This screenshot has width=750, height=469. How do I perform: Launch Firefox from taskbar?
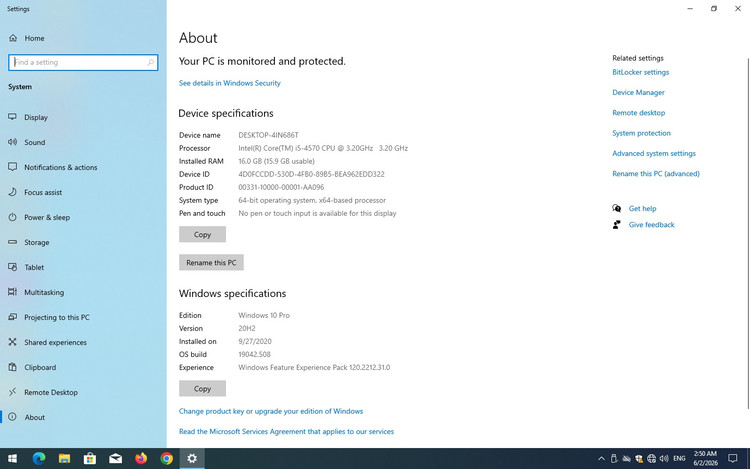[x=141, y=458]
